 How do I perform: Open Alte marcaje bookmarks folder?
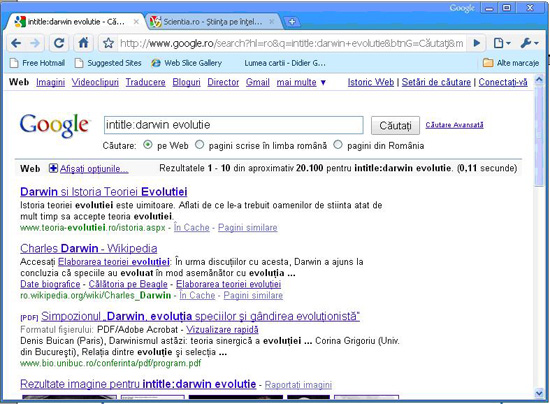(x=511, y=63)
